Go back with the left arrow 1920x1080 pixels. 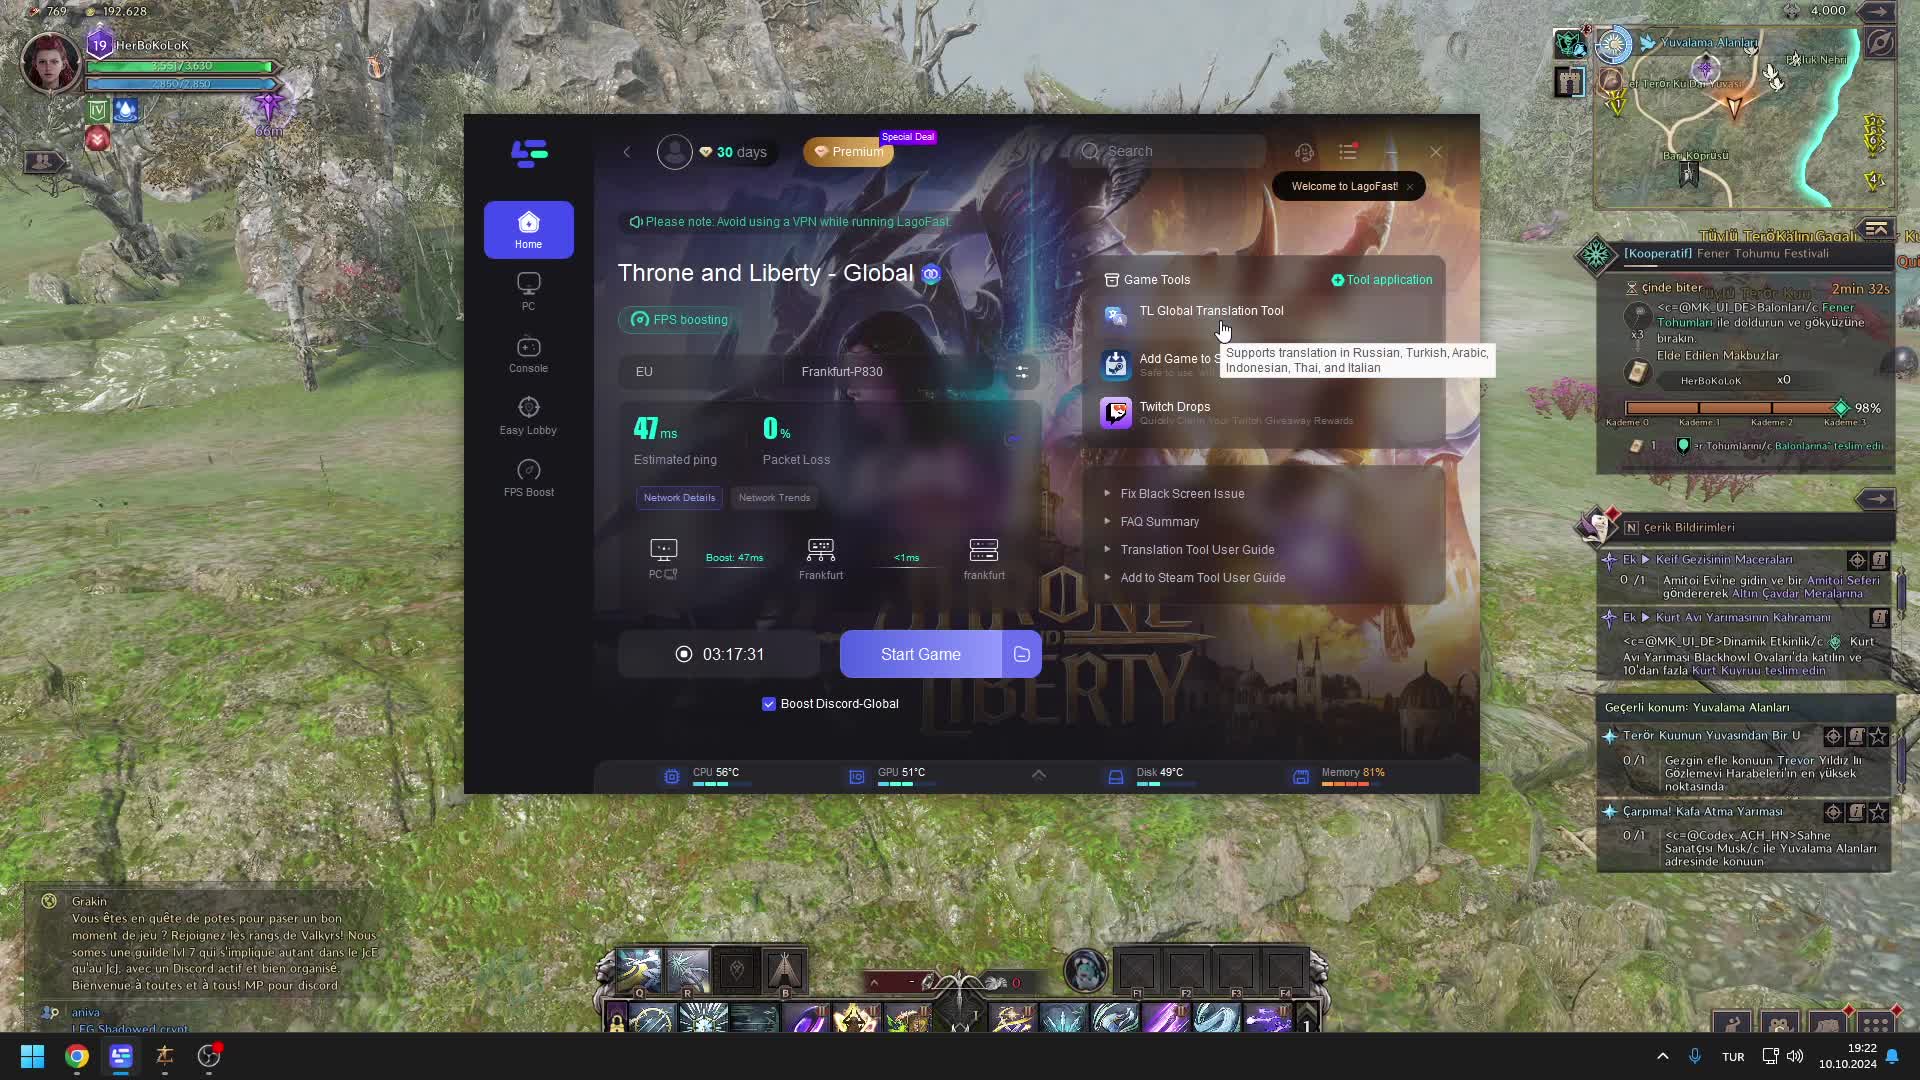pyautogui.click(x=627, y=152)
